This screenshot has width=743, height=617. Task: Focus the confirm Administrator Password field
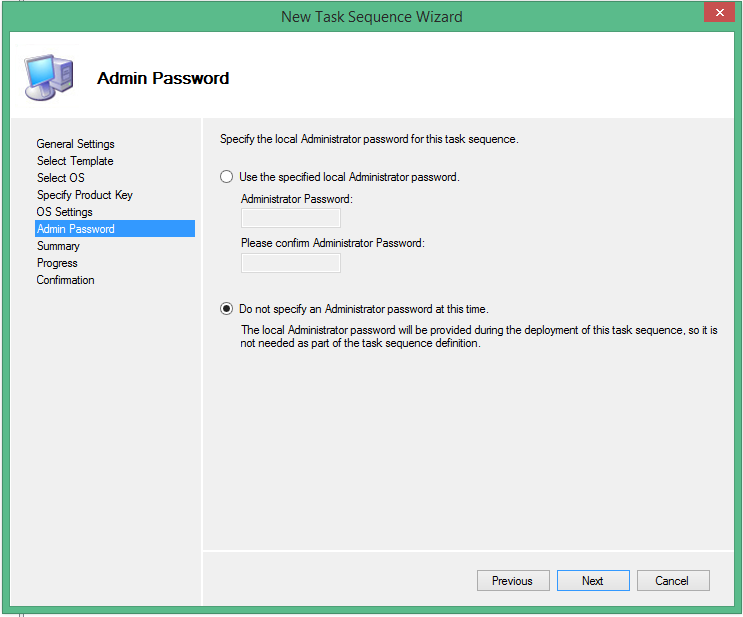pyautogui.click(x=291, y=263)
